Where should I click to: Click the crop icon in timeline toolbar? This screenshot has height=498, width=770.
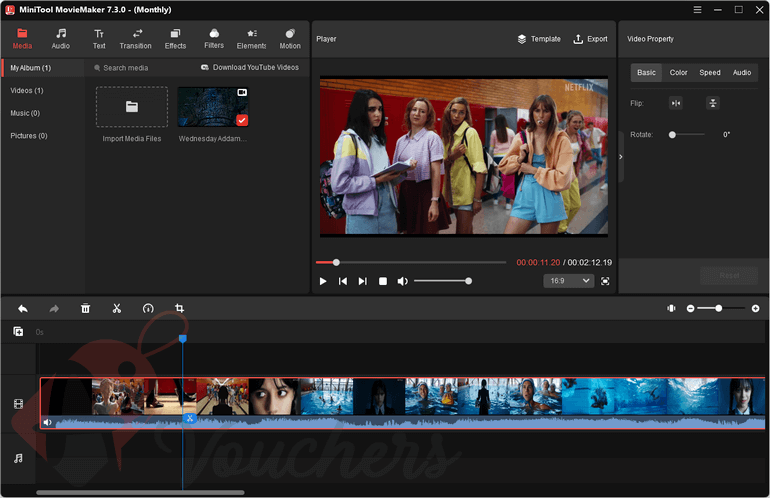[x=180, y=309]
